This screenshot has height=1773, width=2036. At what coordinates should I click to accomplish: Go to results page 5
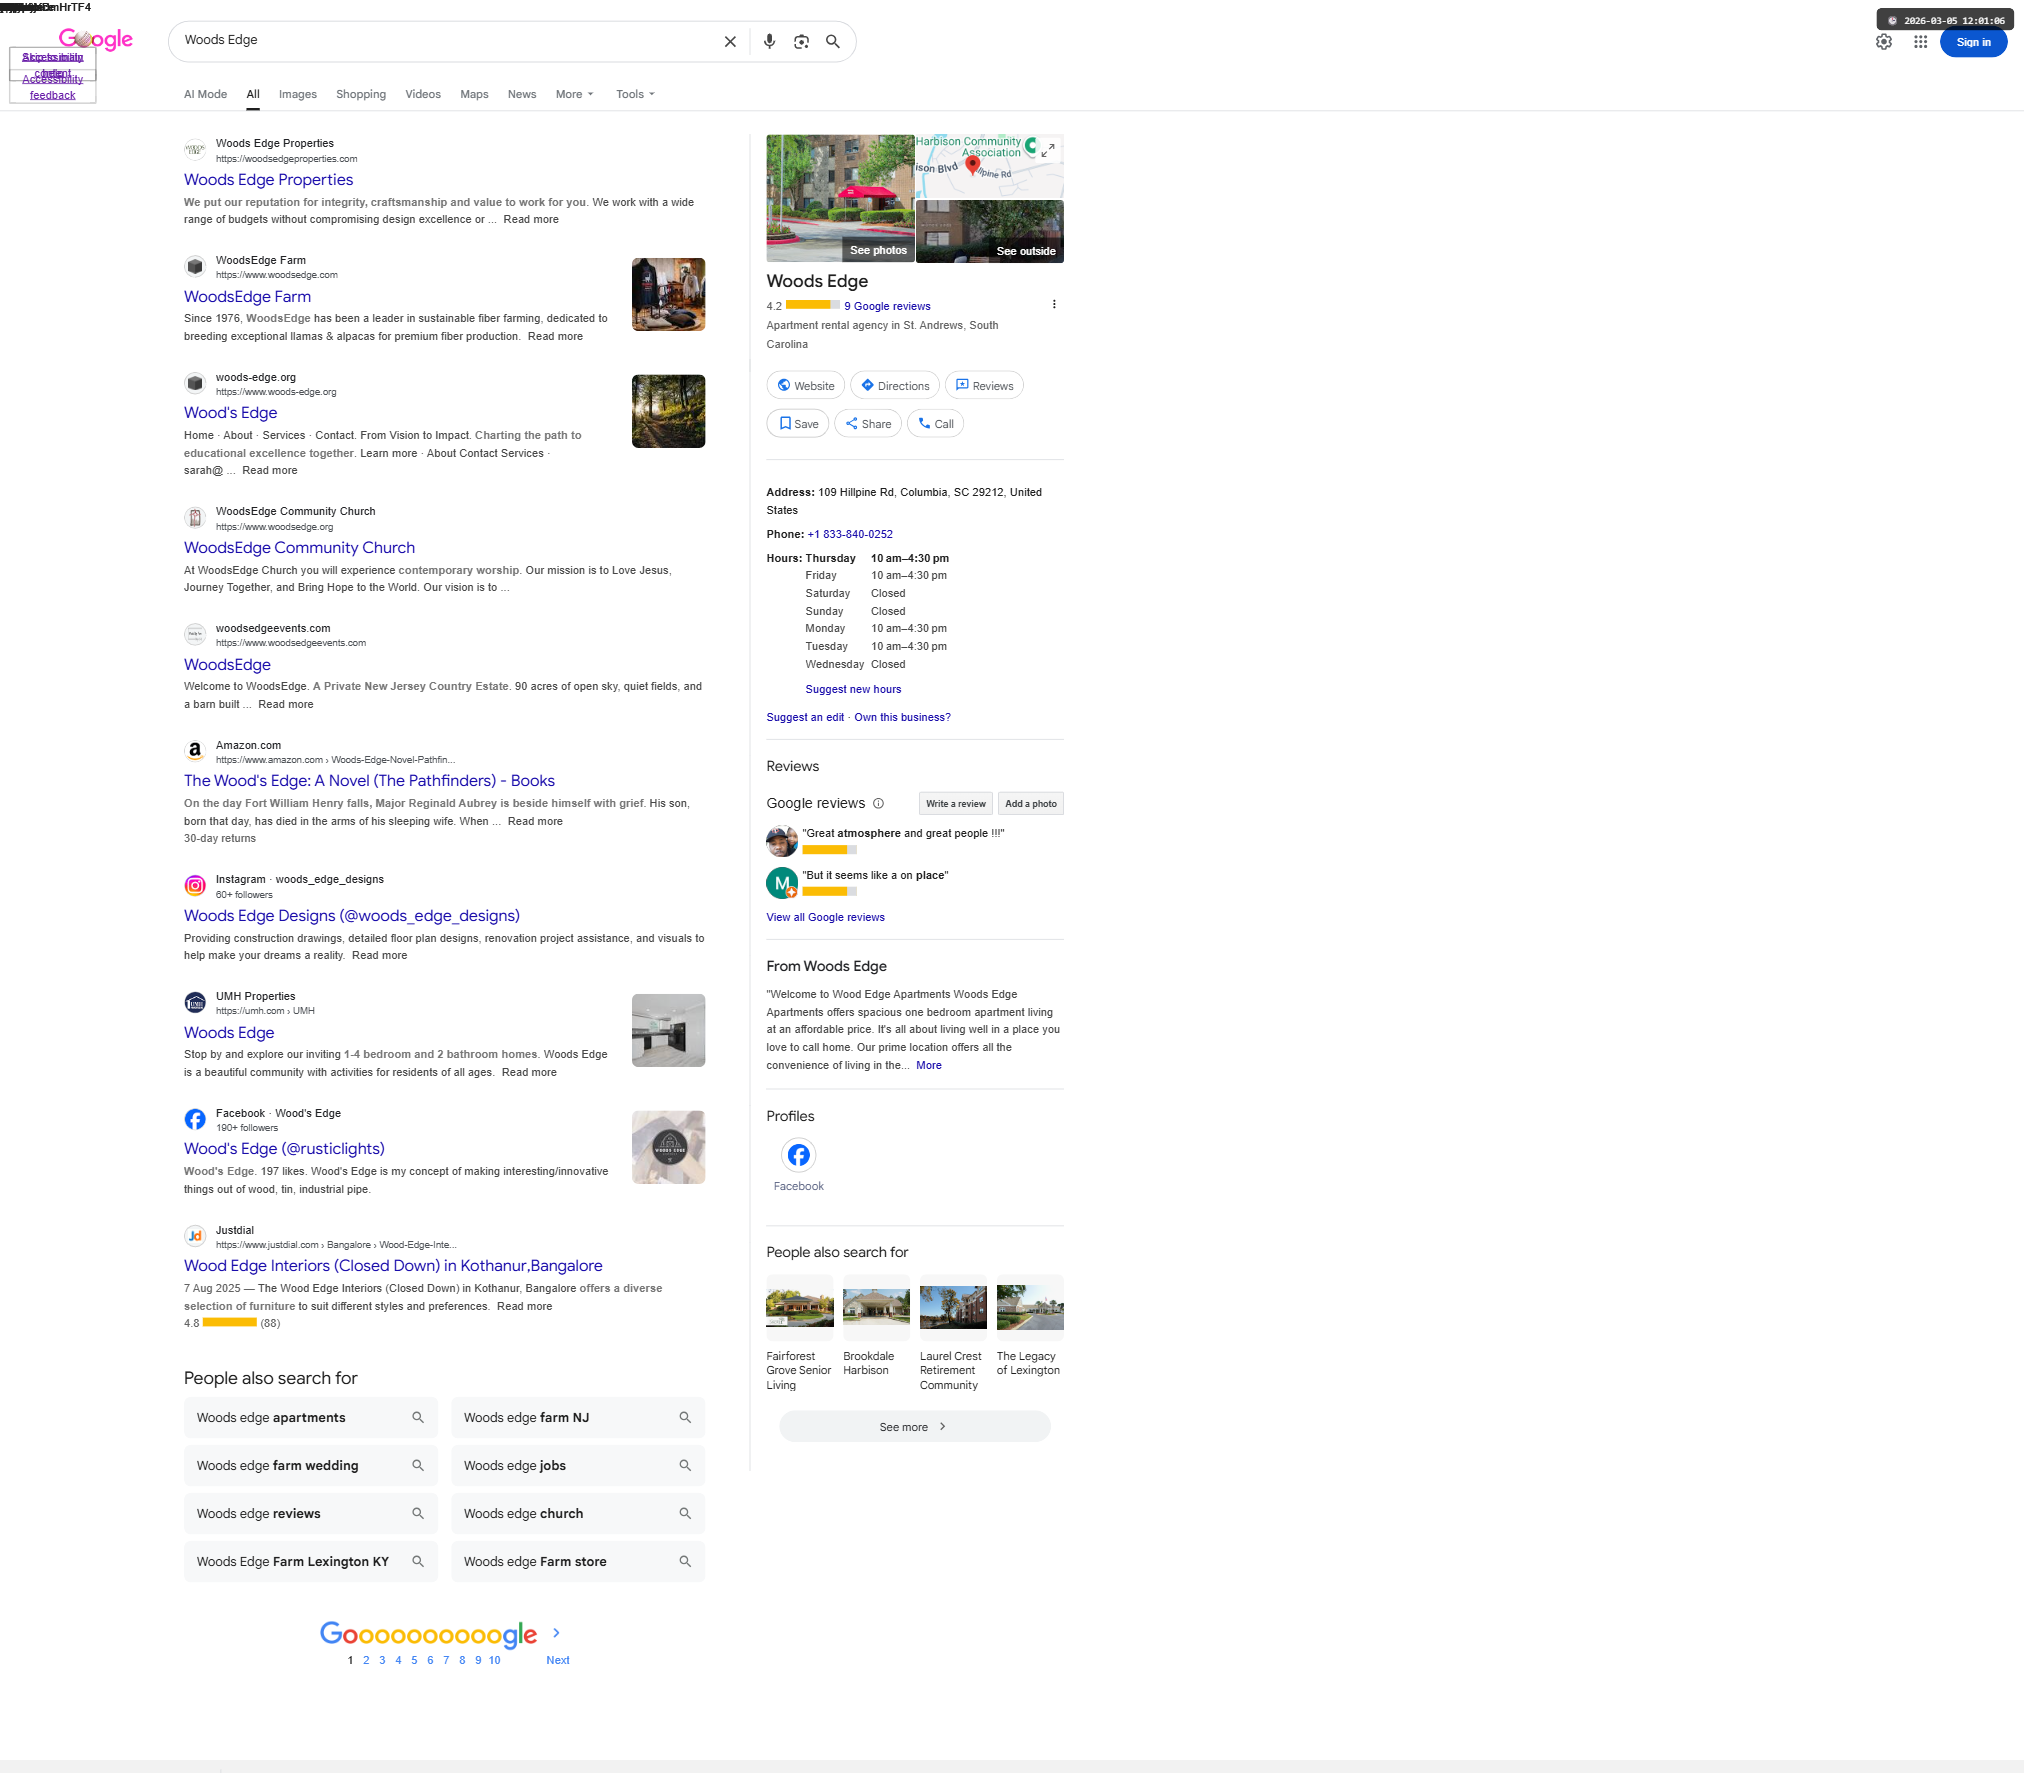414,1660
